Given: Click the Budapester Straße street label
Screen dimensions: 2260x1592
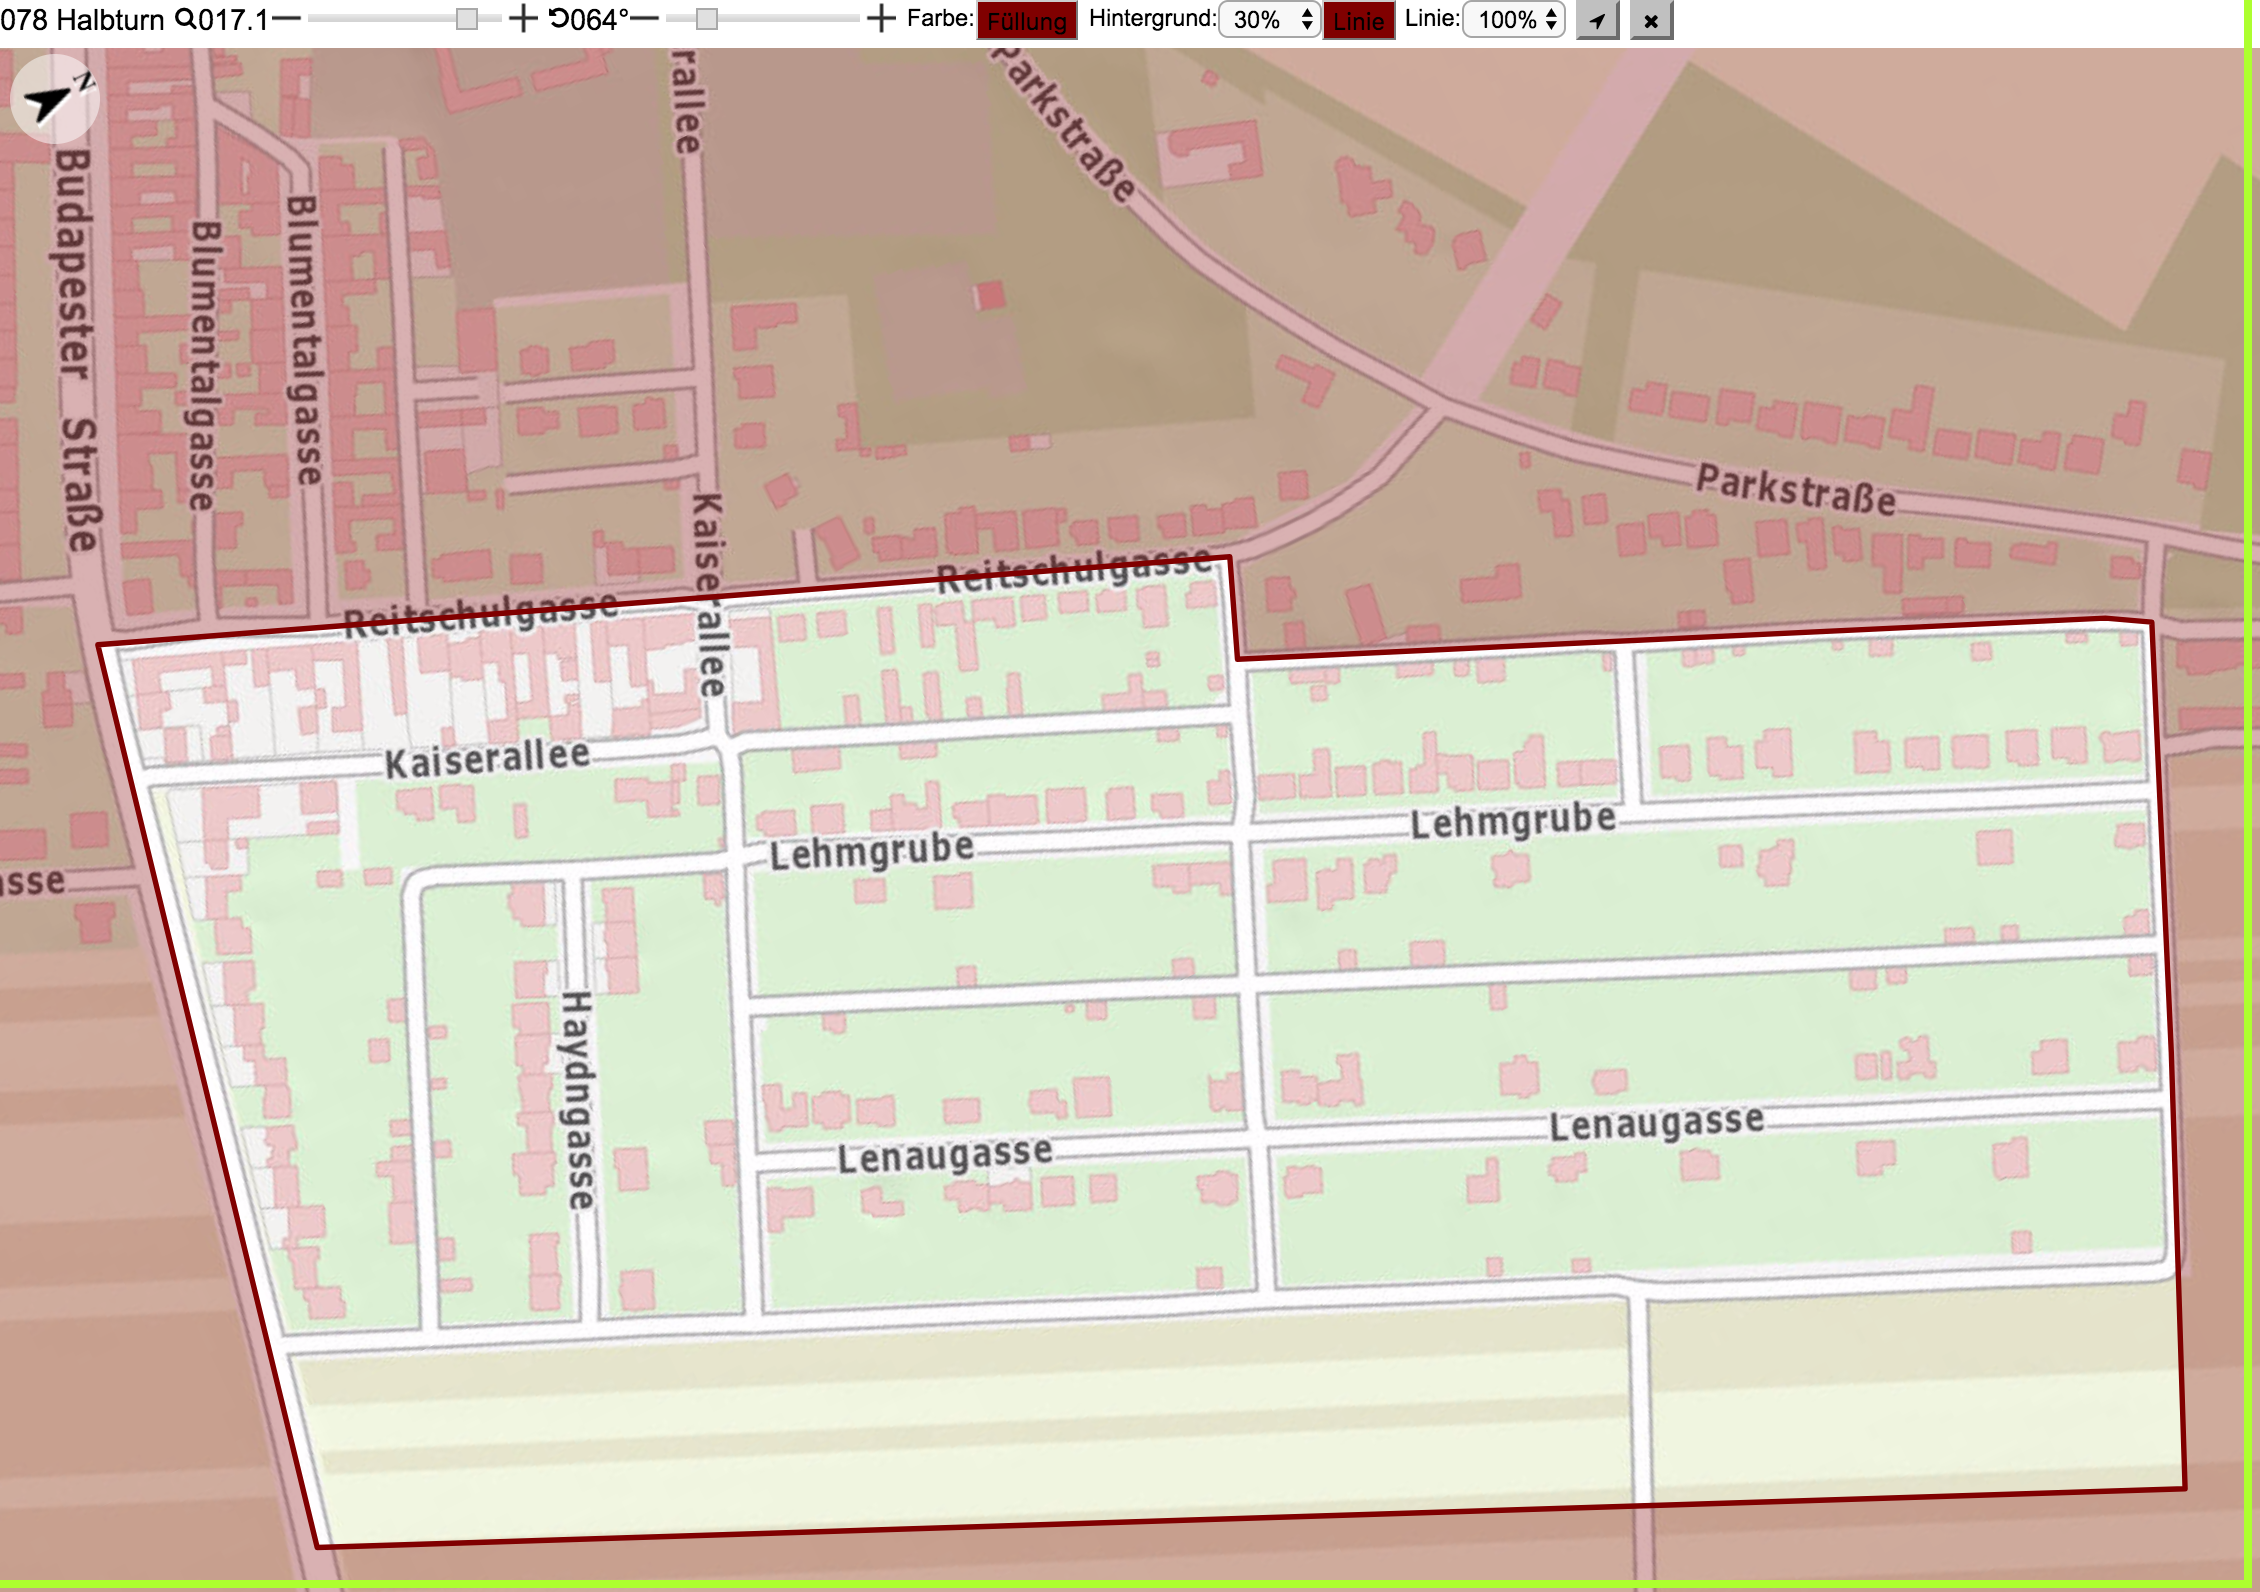Looking at the screenshot, I should point(76,350).
